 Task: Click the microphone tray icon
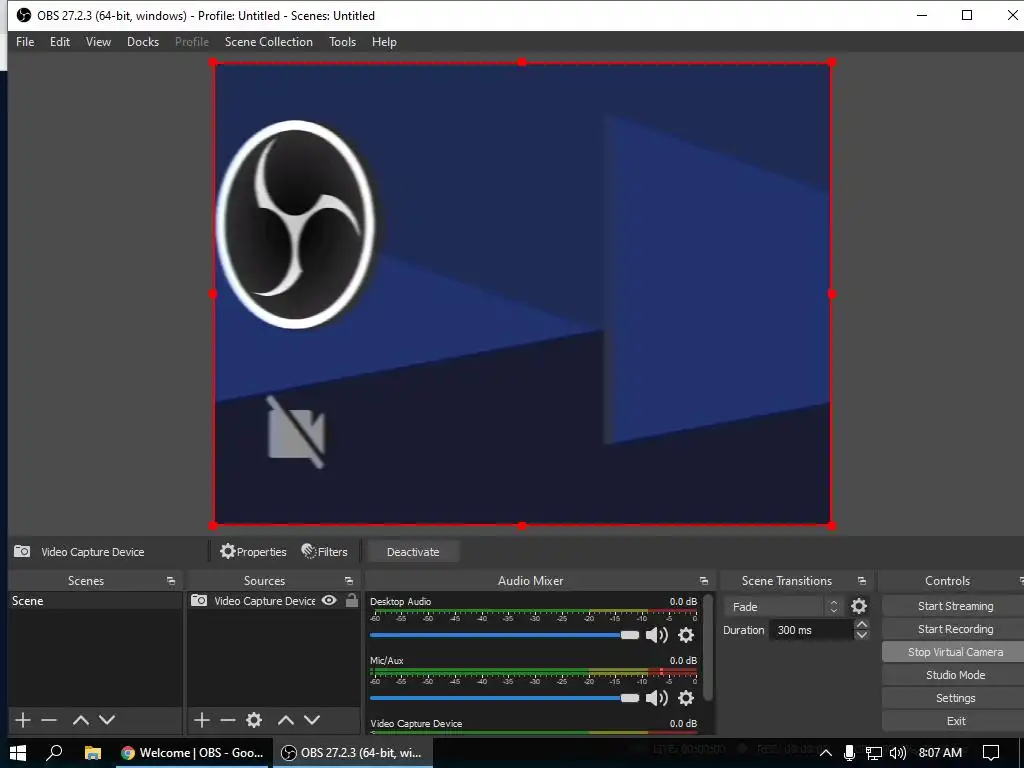point(849,753)
